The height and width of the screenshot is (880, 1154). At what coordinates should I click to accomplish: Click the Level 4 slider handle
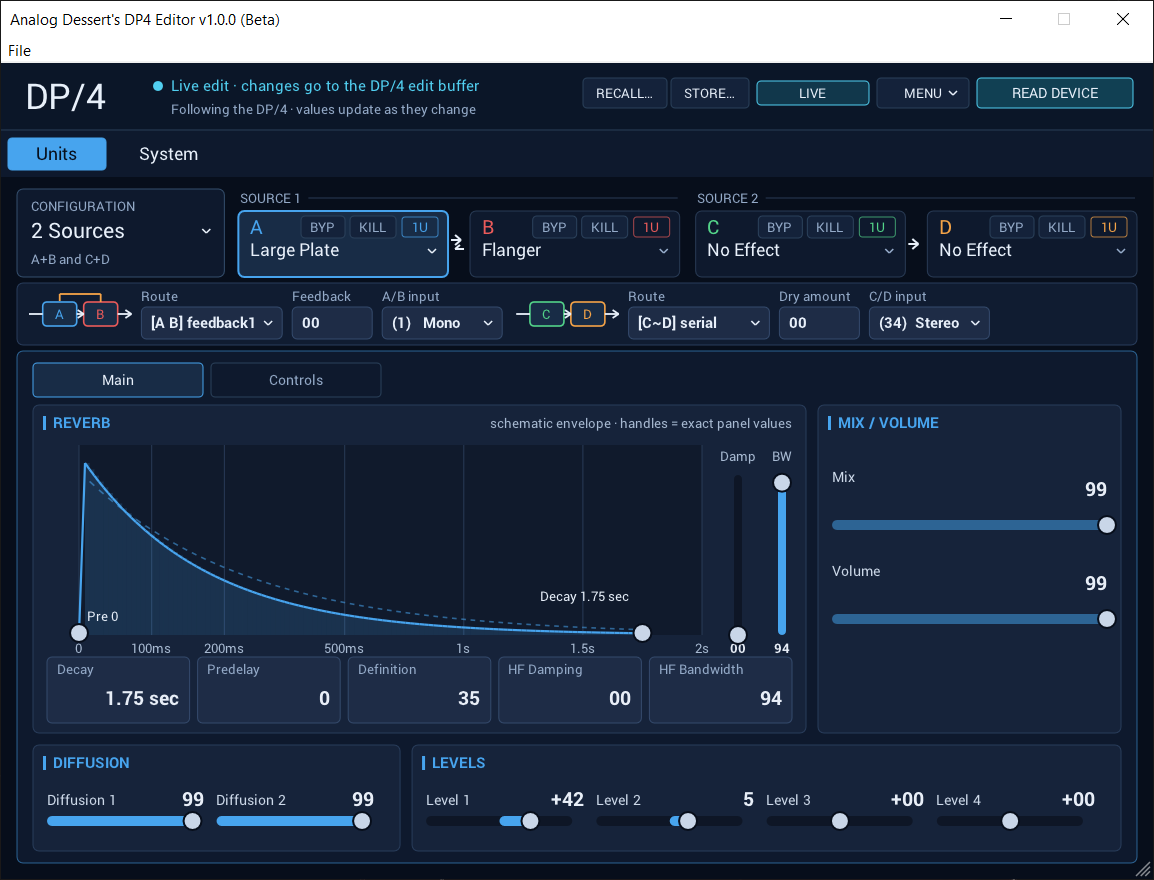tap(1010, 821)
